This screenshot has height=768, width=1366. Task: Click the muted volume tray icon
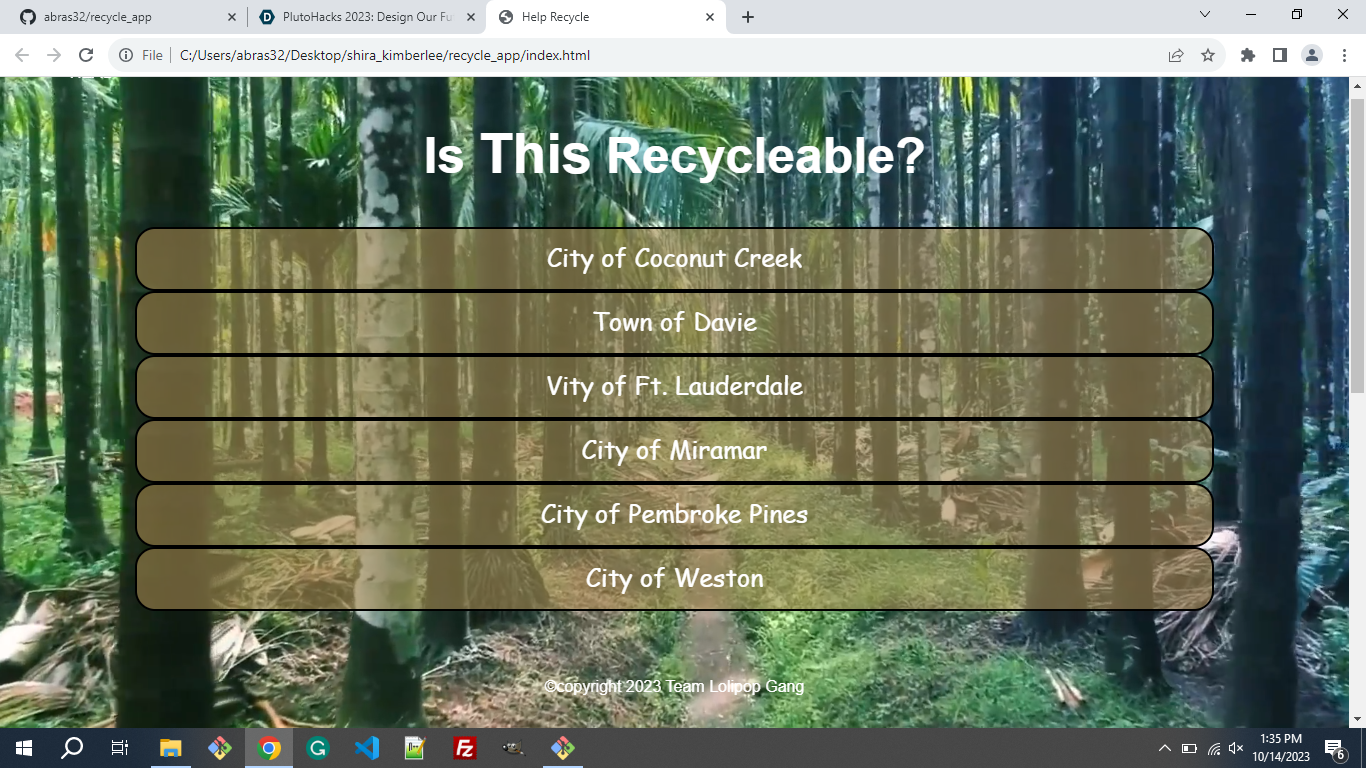click(1237, 748)
